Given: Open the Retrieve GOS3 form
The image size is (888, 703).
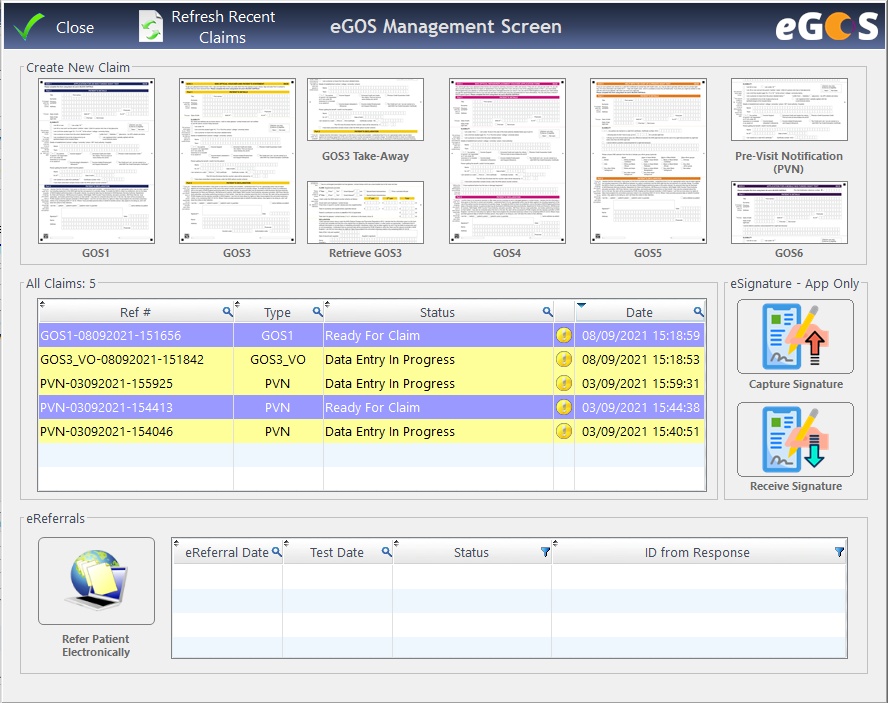Looking at the screenshot, I should pyautogui.click(x=365, y=212).
